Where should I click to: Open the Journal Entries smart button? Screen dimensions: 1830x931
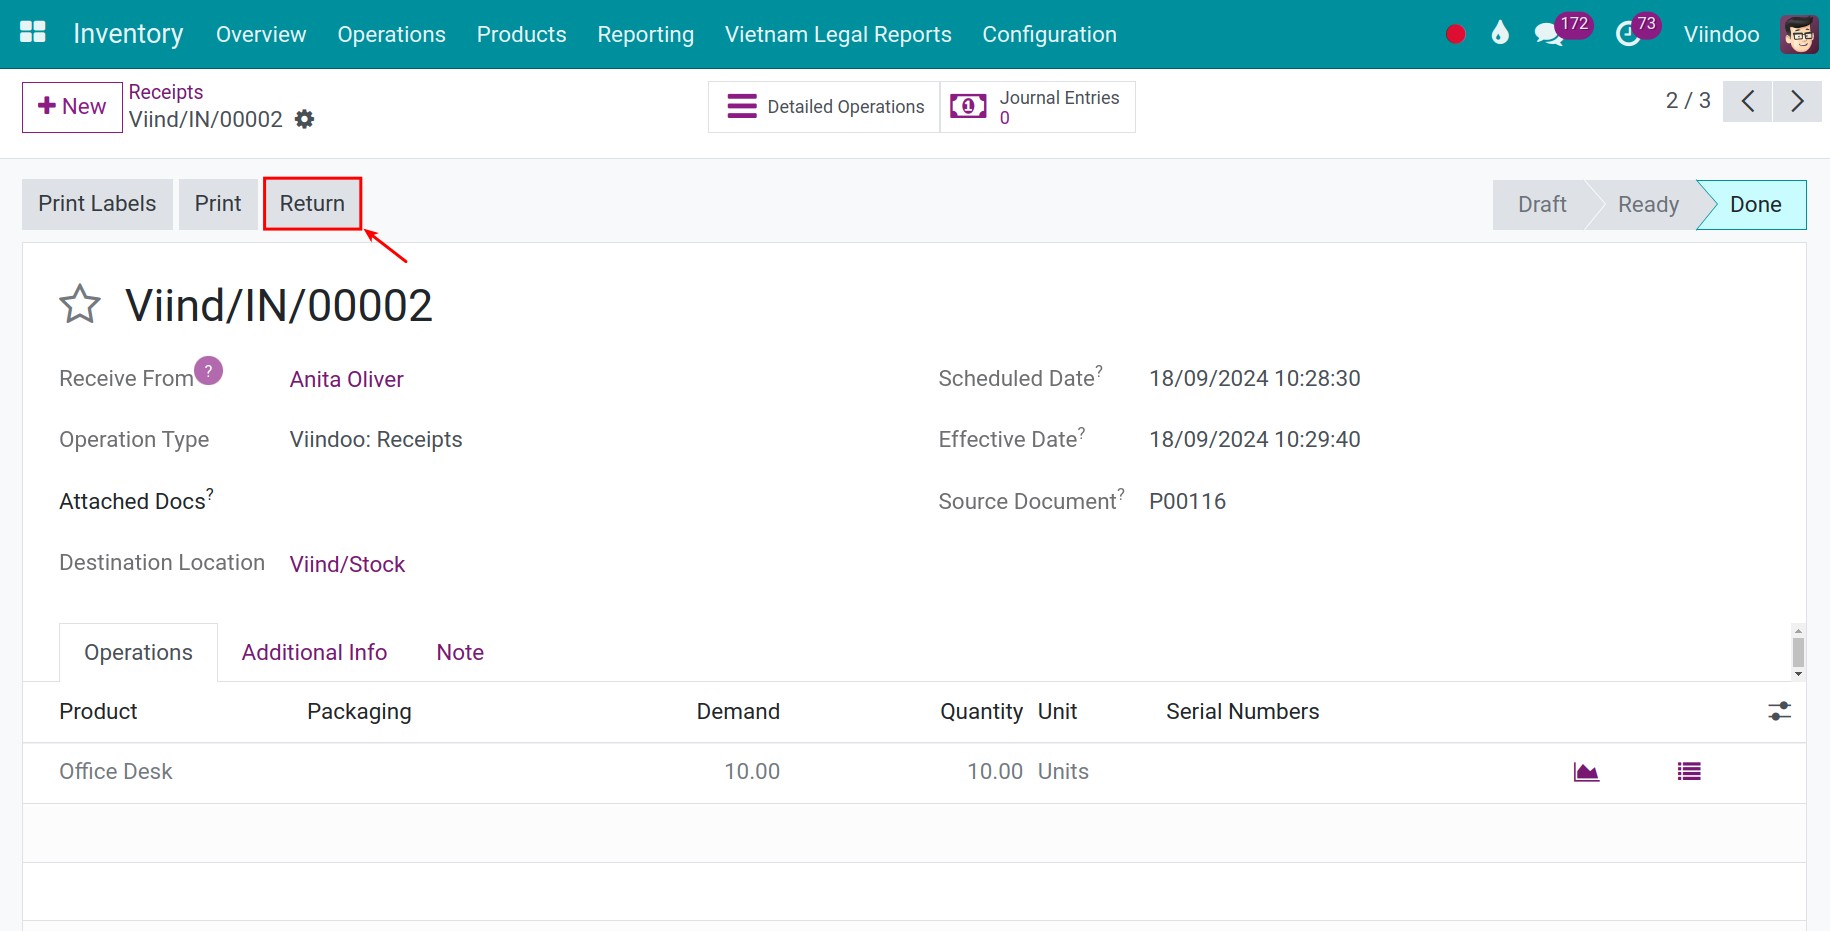pyautogui.click(x=1037, y=107)
